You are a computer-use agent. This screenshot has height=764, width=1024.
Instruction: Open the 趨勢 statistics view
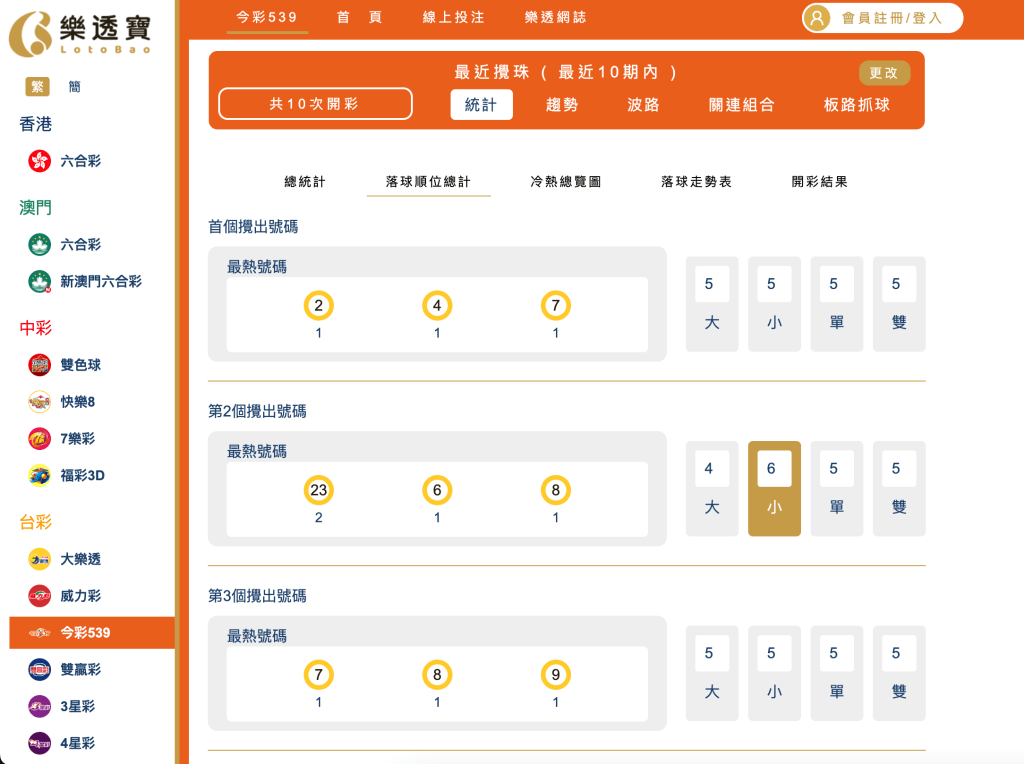point(563,104)
